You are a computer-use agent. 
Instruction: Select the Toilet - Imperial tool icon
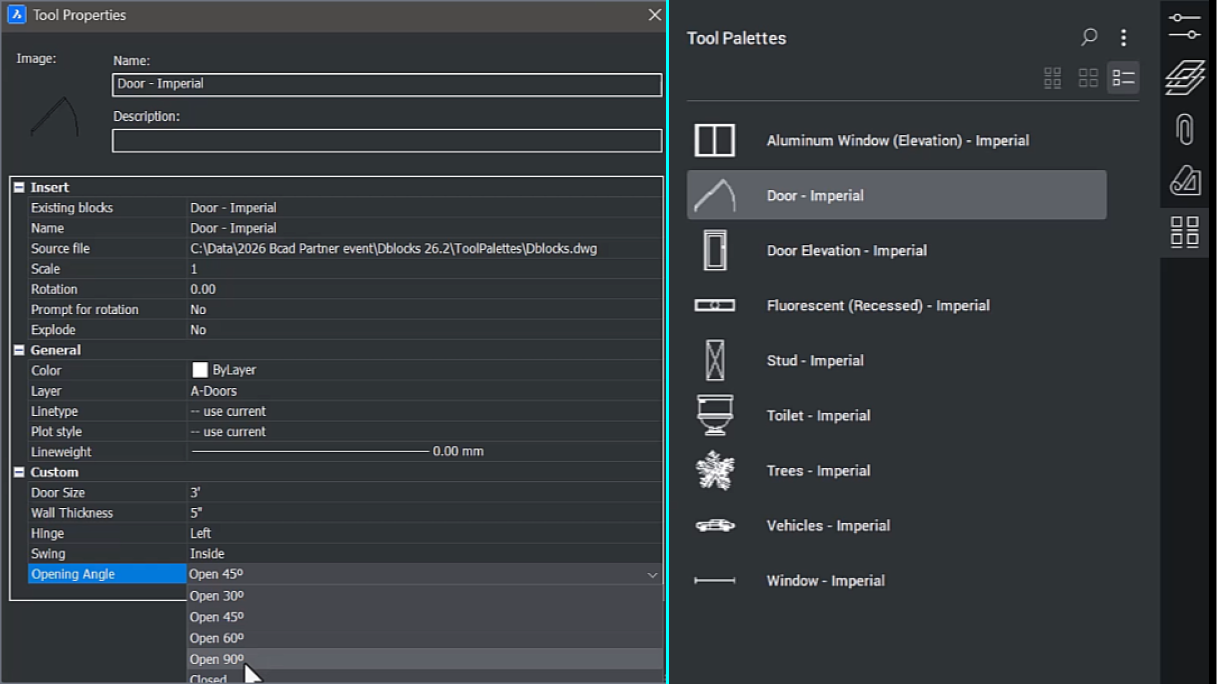(714, 416)
